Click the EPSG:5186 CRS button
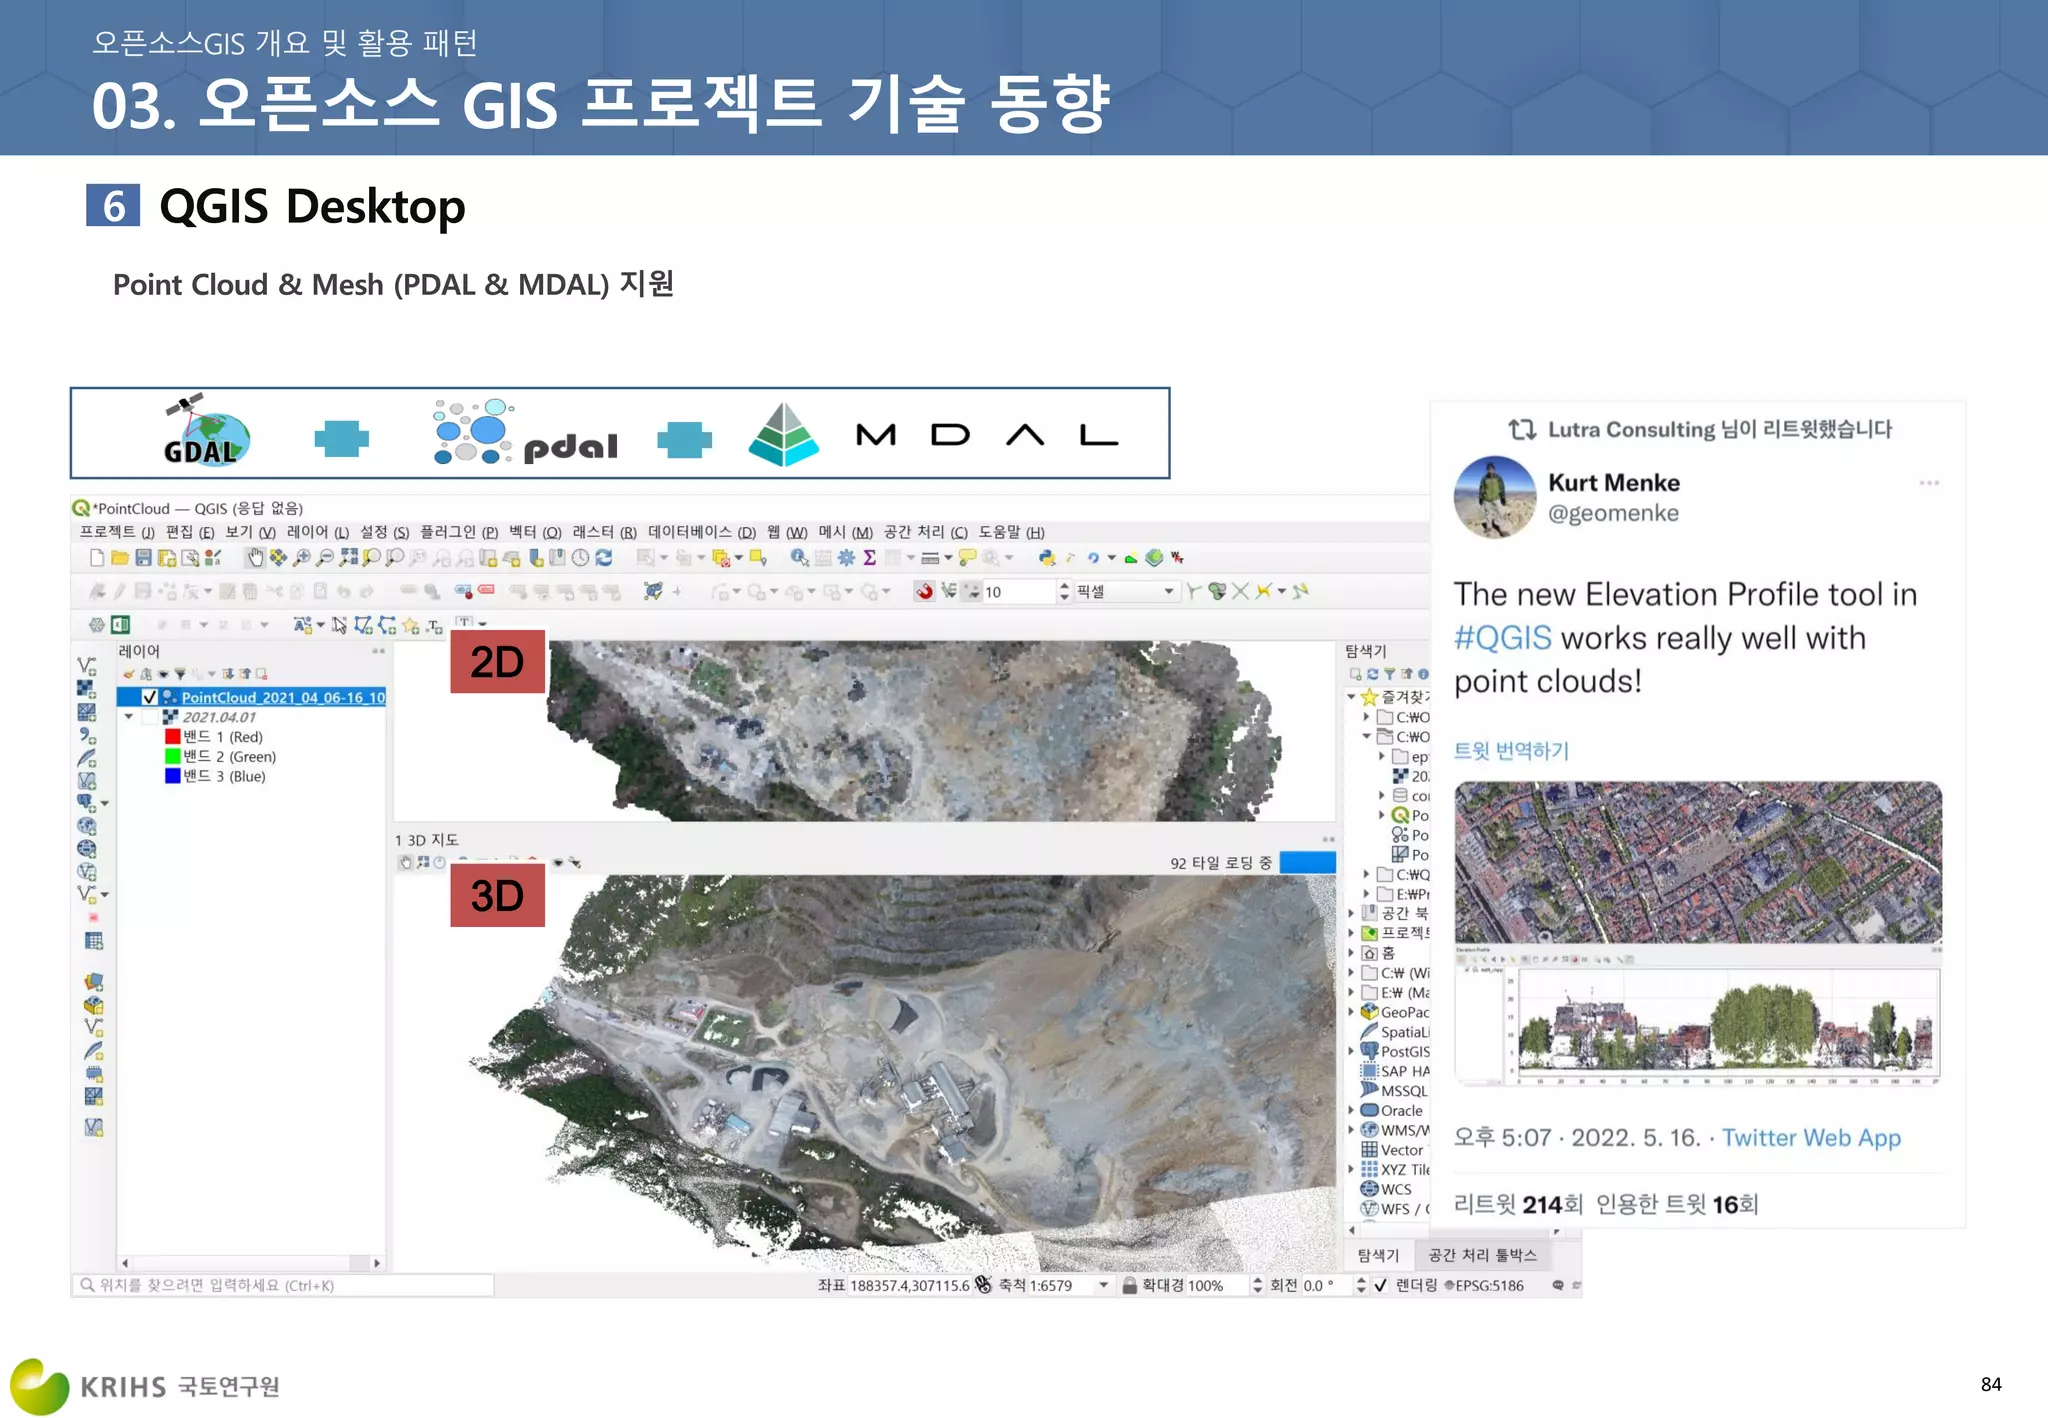Image resolution: width=2048 pixels, height=1418 pixels. click(1488, 1285)
